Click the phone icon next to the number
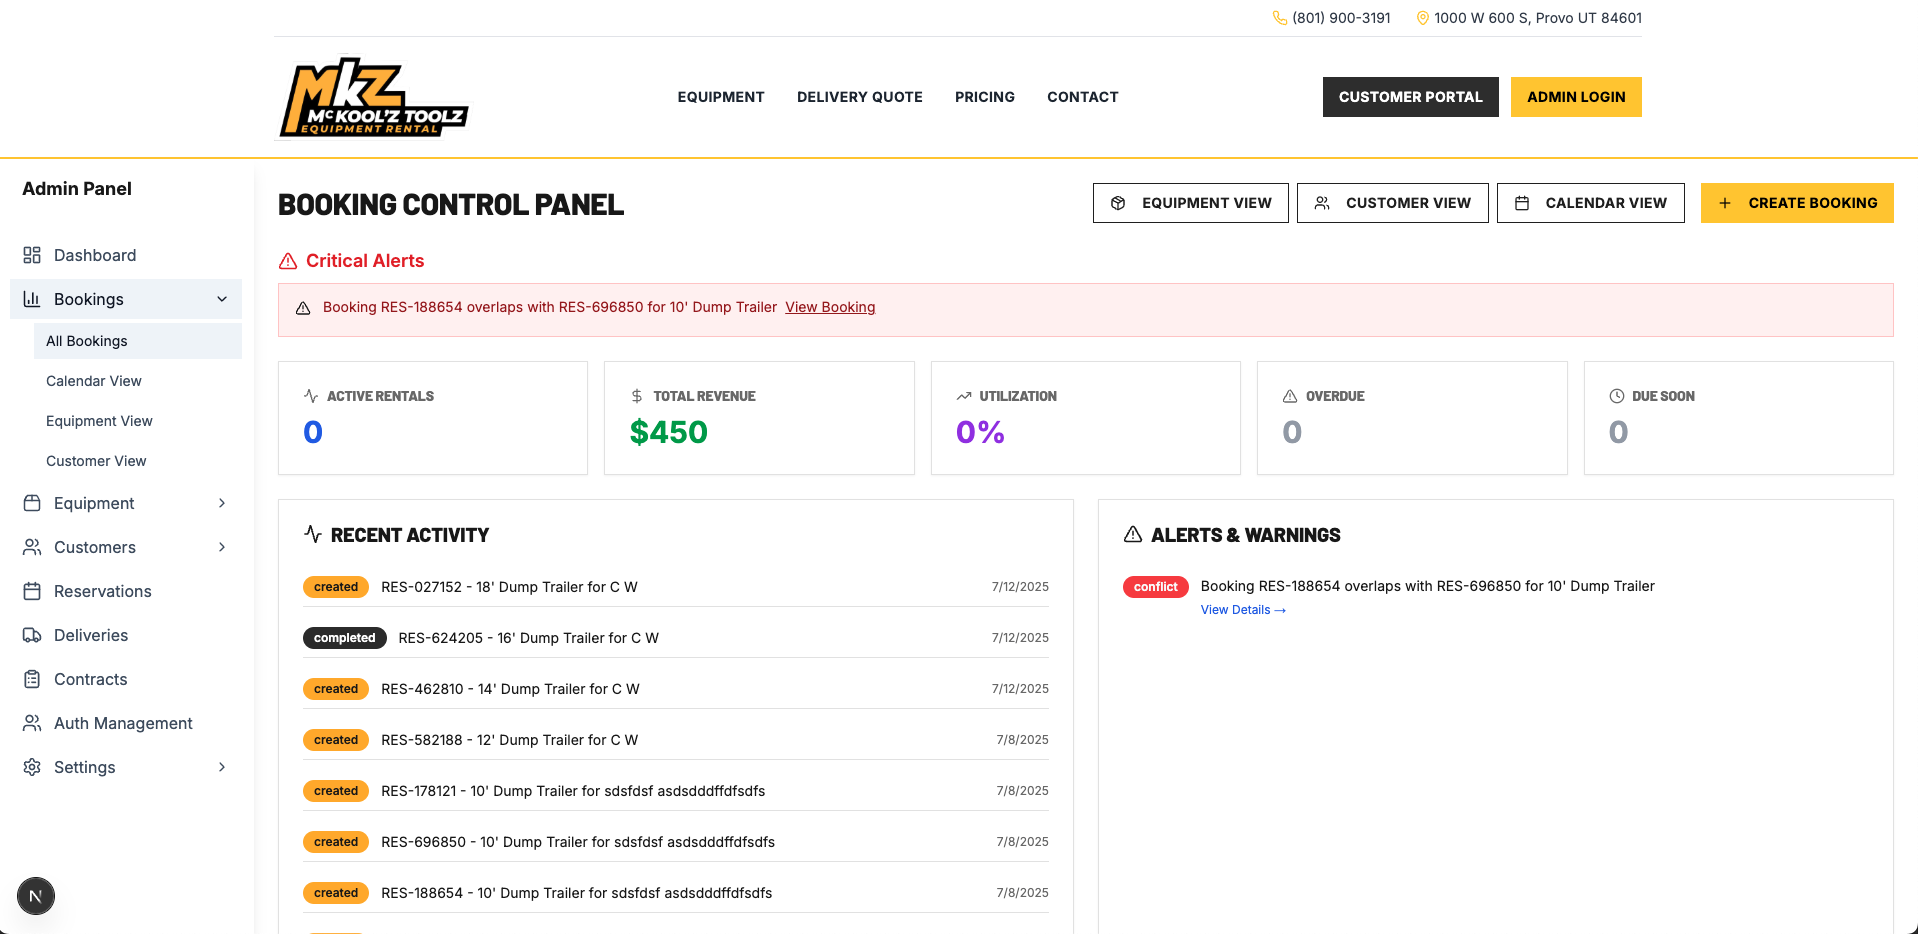 click(x=1278, y=17)
